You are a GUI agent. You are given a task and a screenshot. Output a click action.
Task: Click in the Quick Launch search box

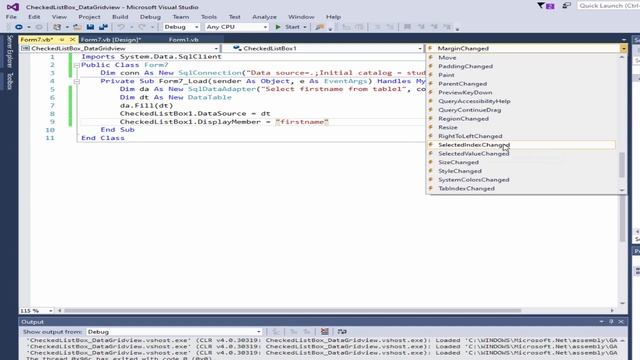[608, 6]
